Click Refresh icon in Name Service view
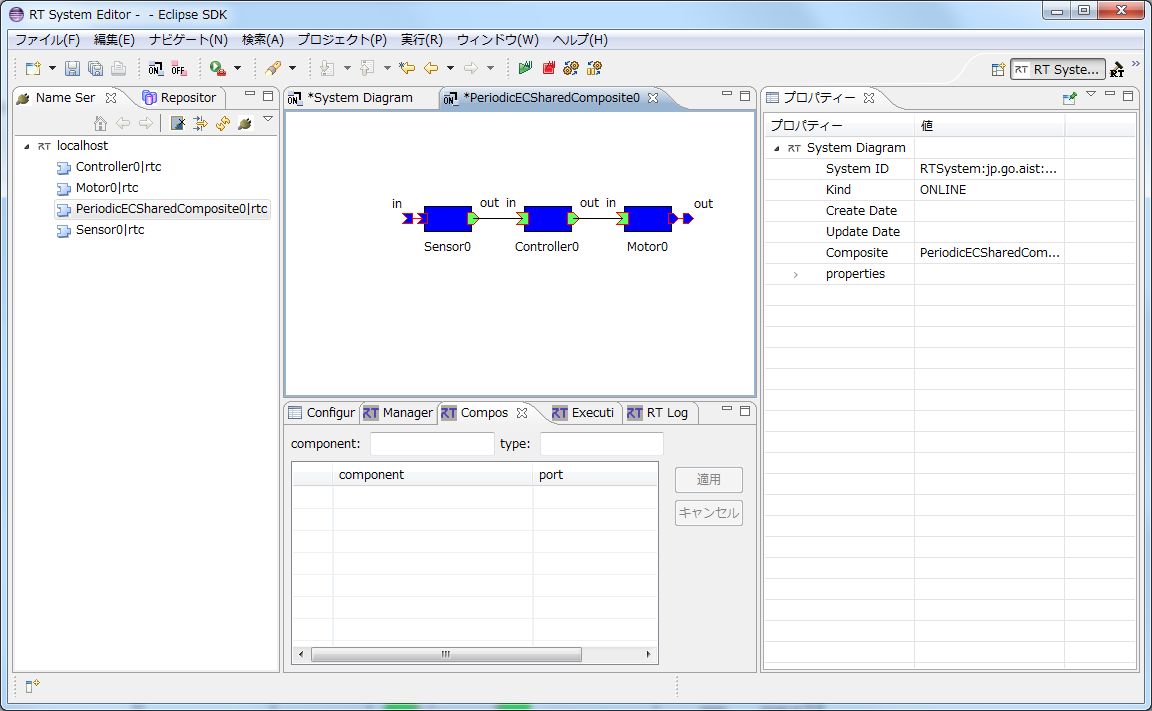Screen dimensions: 1152x711 pos(223,123)
